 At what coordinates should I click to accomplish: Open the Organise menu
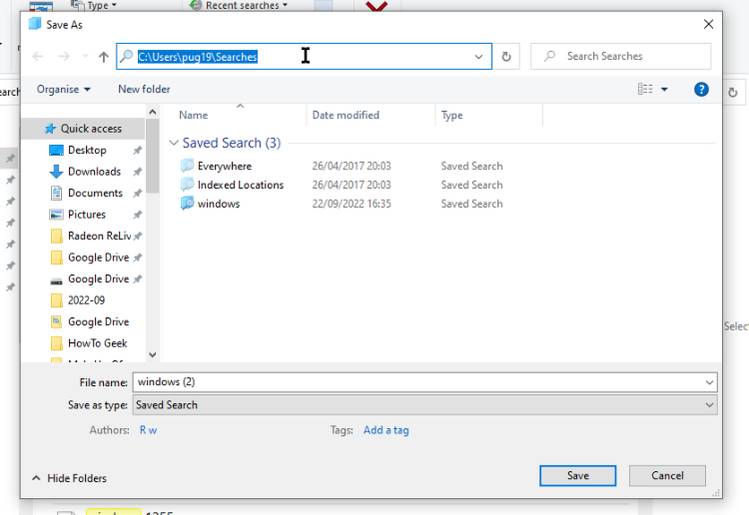[x=63, y=89]
